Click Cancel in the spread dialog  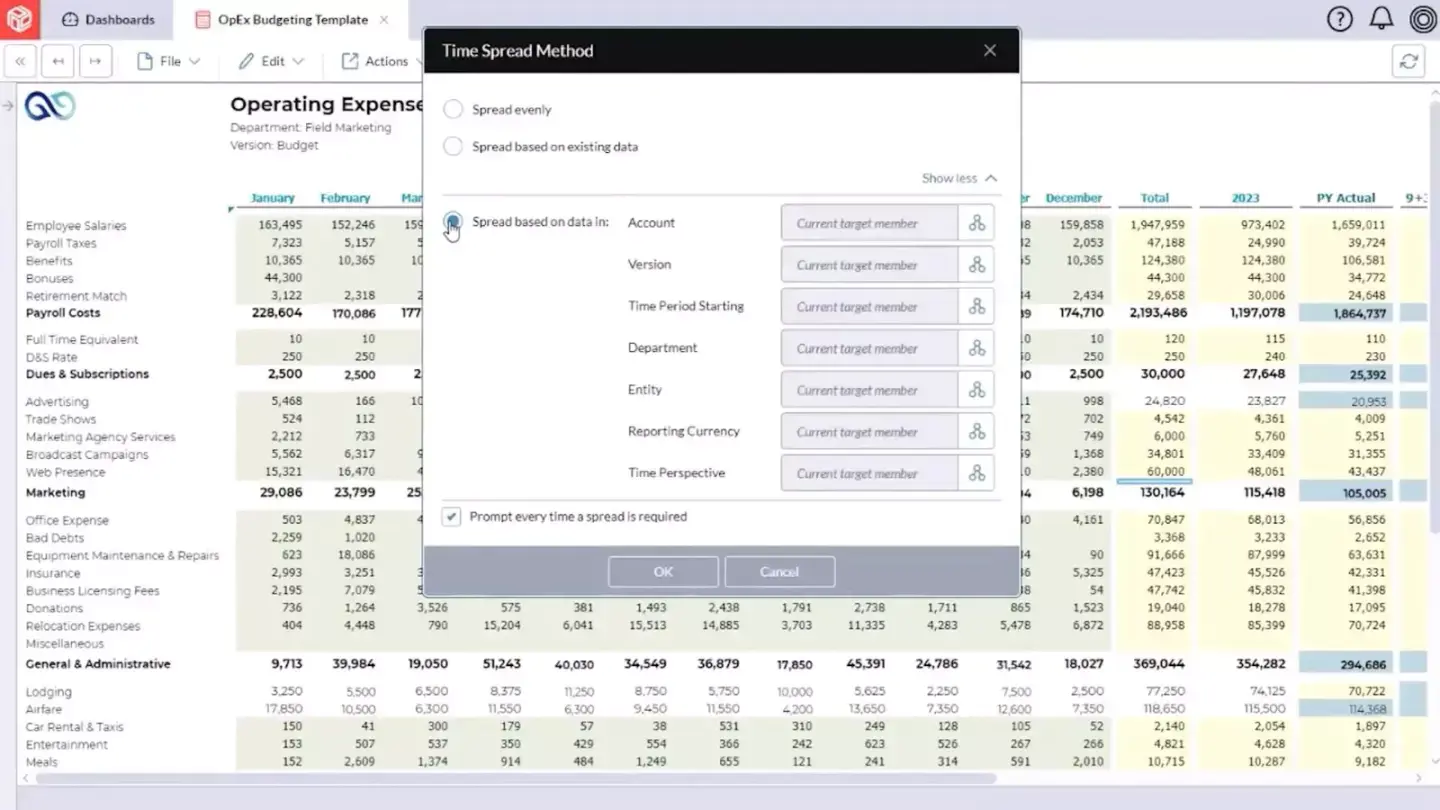pos(779,572)
